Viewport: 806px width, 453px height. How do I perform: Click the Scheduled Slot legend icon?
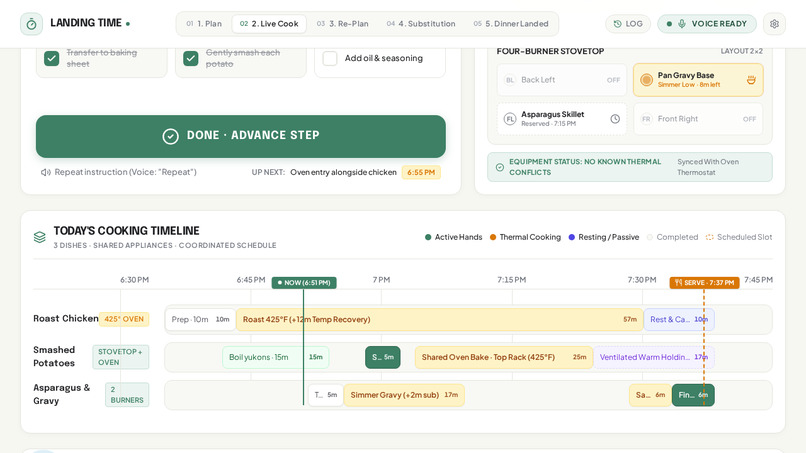click(709, 237)
